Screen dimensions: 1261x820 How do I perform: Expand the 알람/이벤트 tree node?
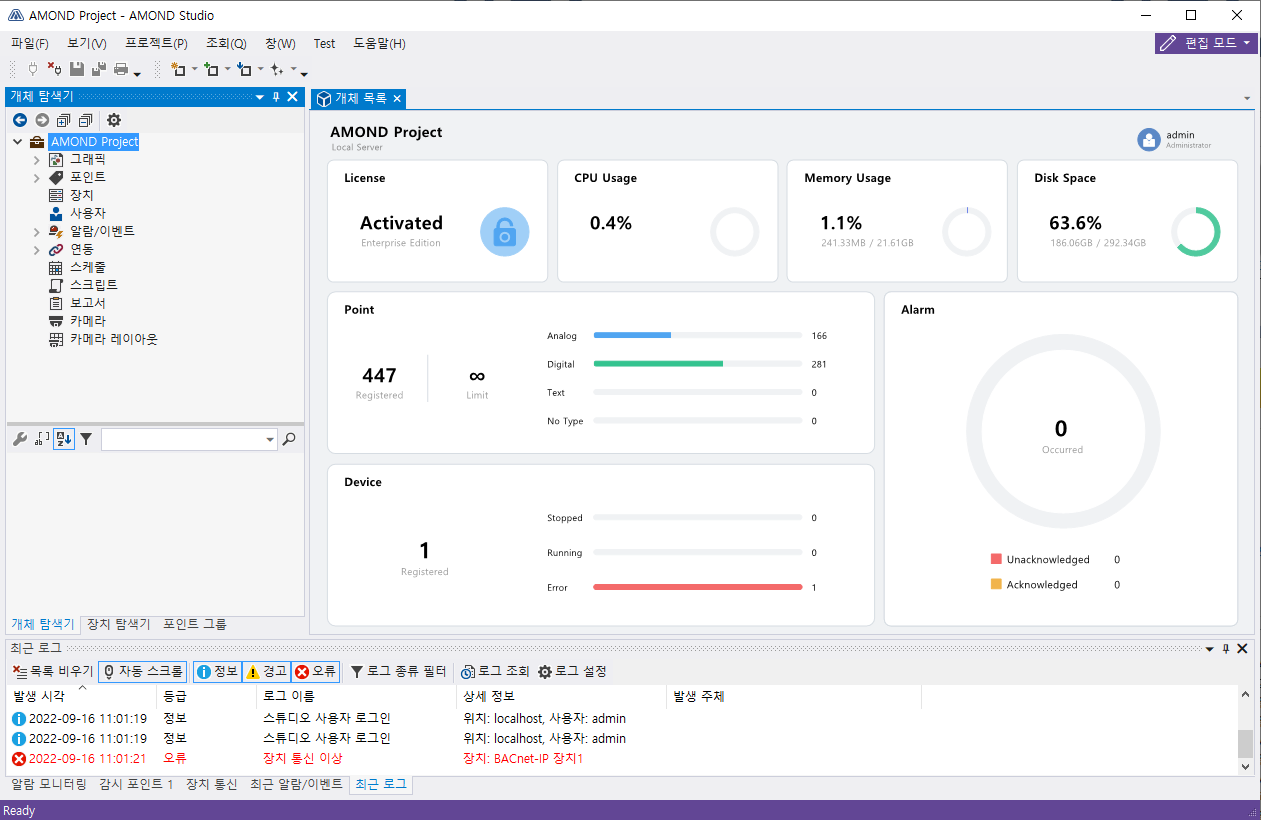pos(37,232)
